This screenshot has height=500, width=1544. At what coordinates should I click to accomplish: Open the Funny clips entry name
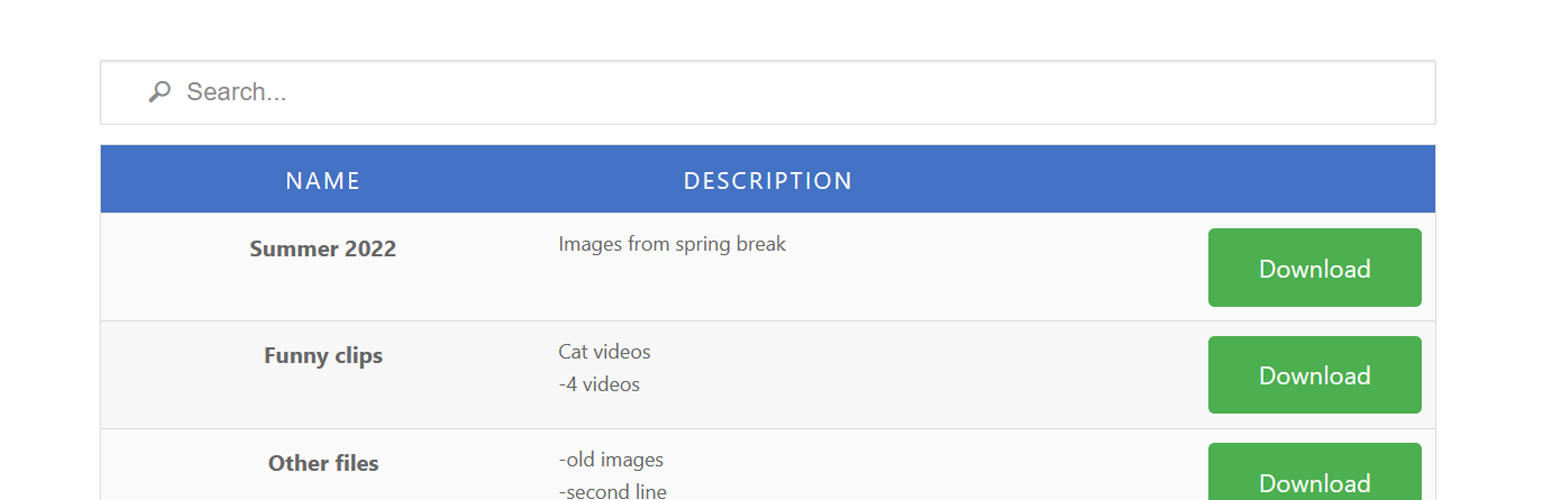click(323, 355)
